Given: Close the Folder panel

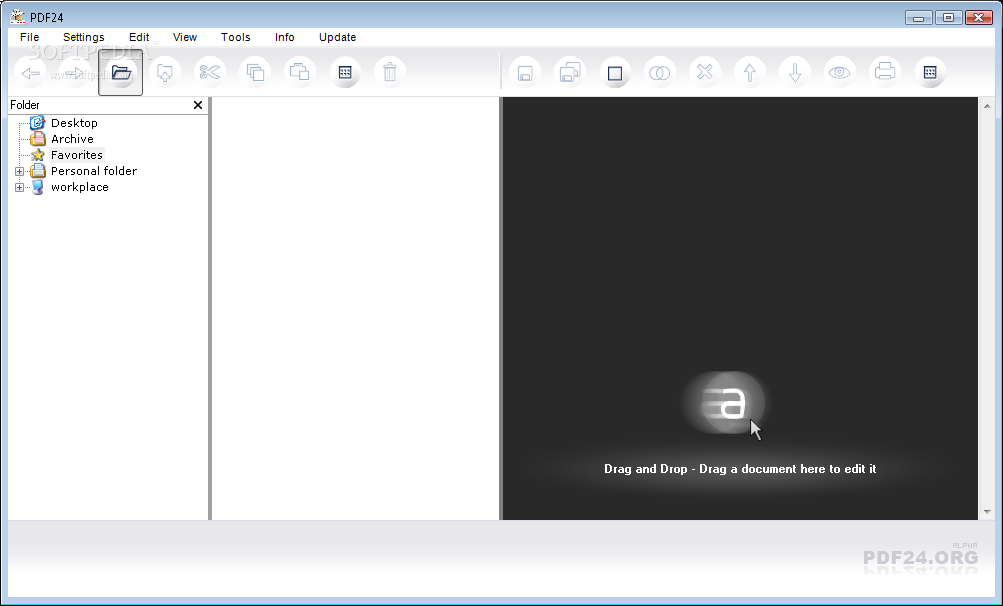Looking at the screenshot, I should [x=198, y=105].
